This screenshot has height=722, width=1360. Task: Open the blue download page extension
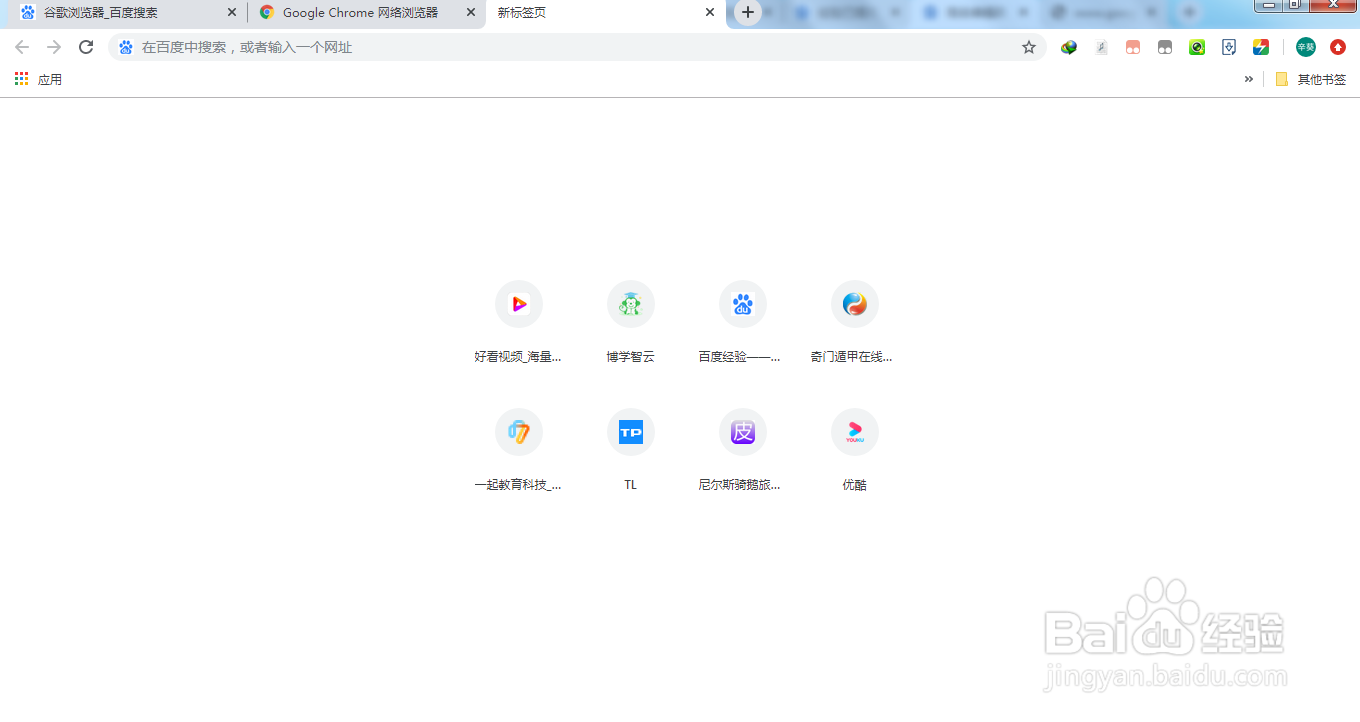coord(1229,47)
